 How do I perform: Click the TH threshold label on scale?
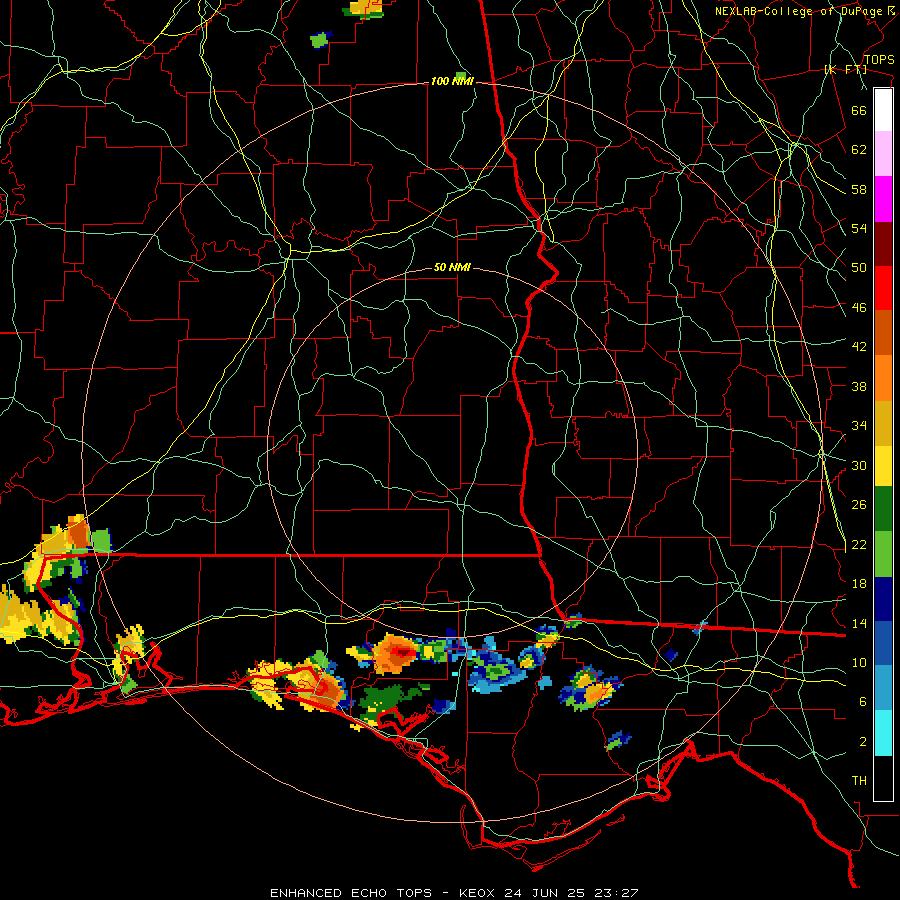[x=859, y=781]
